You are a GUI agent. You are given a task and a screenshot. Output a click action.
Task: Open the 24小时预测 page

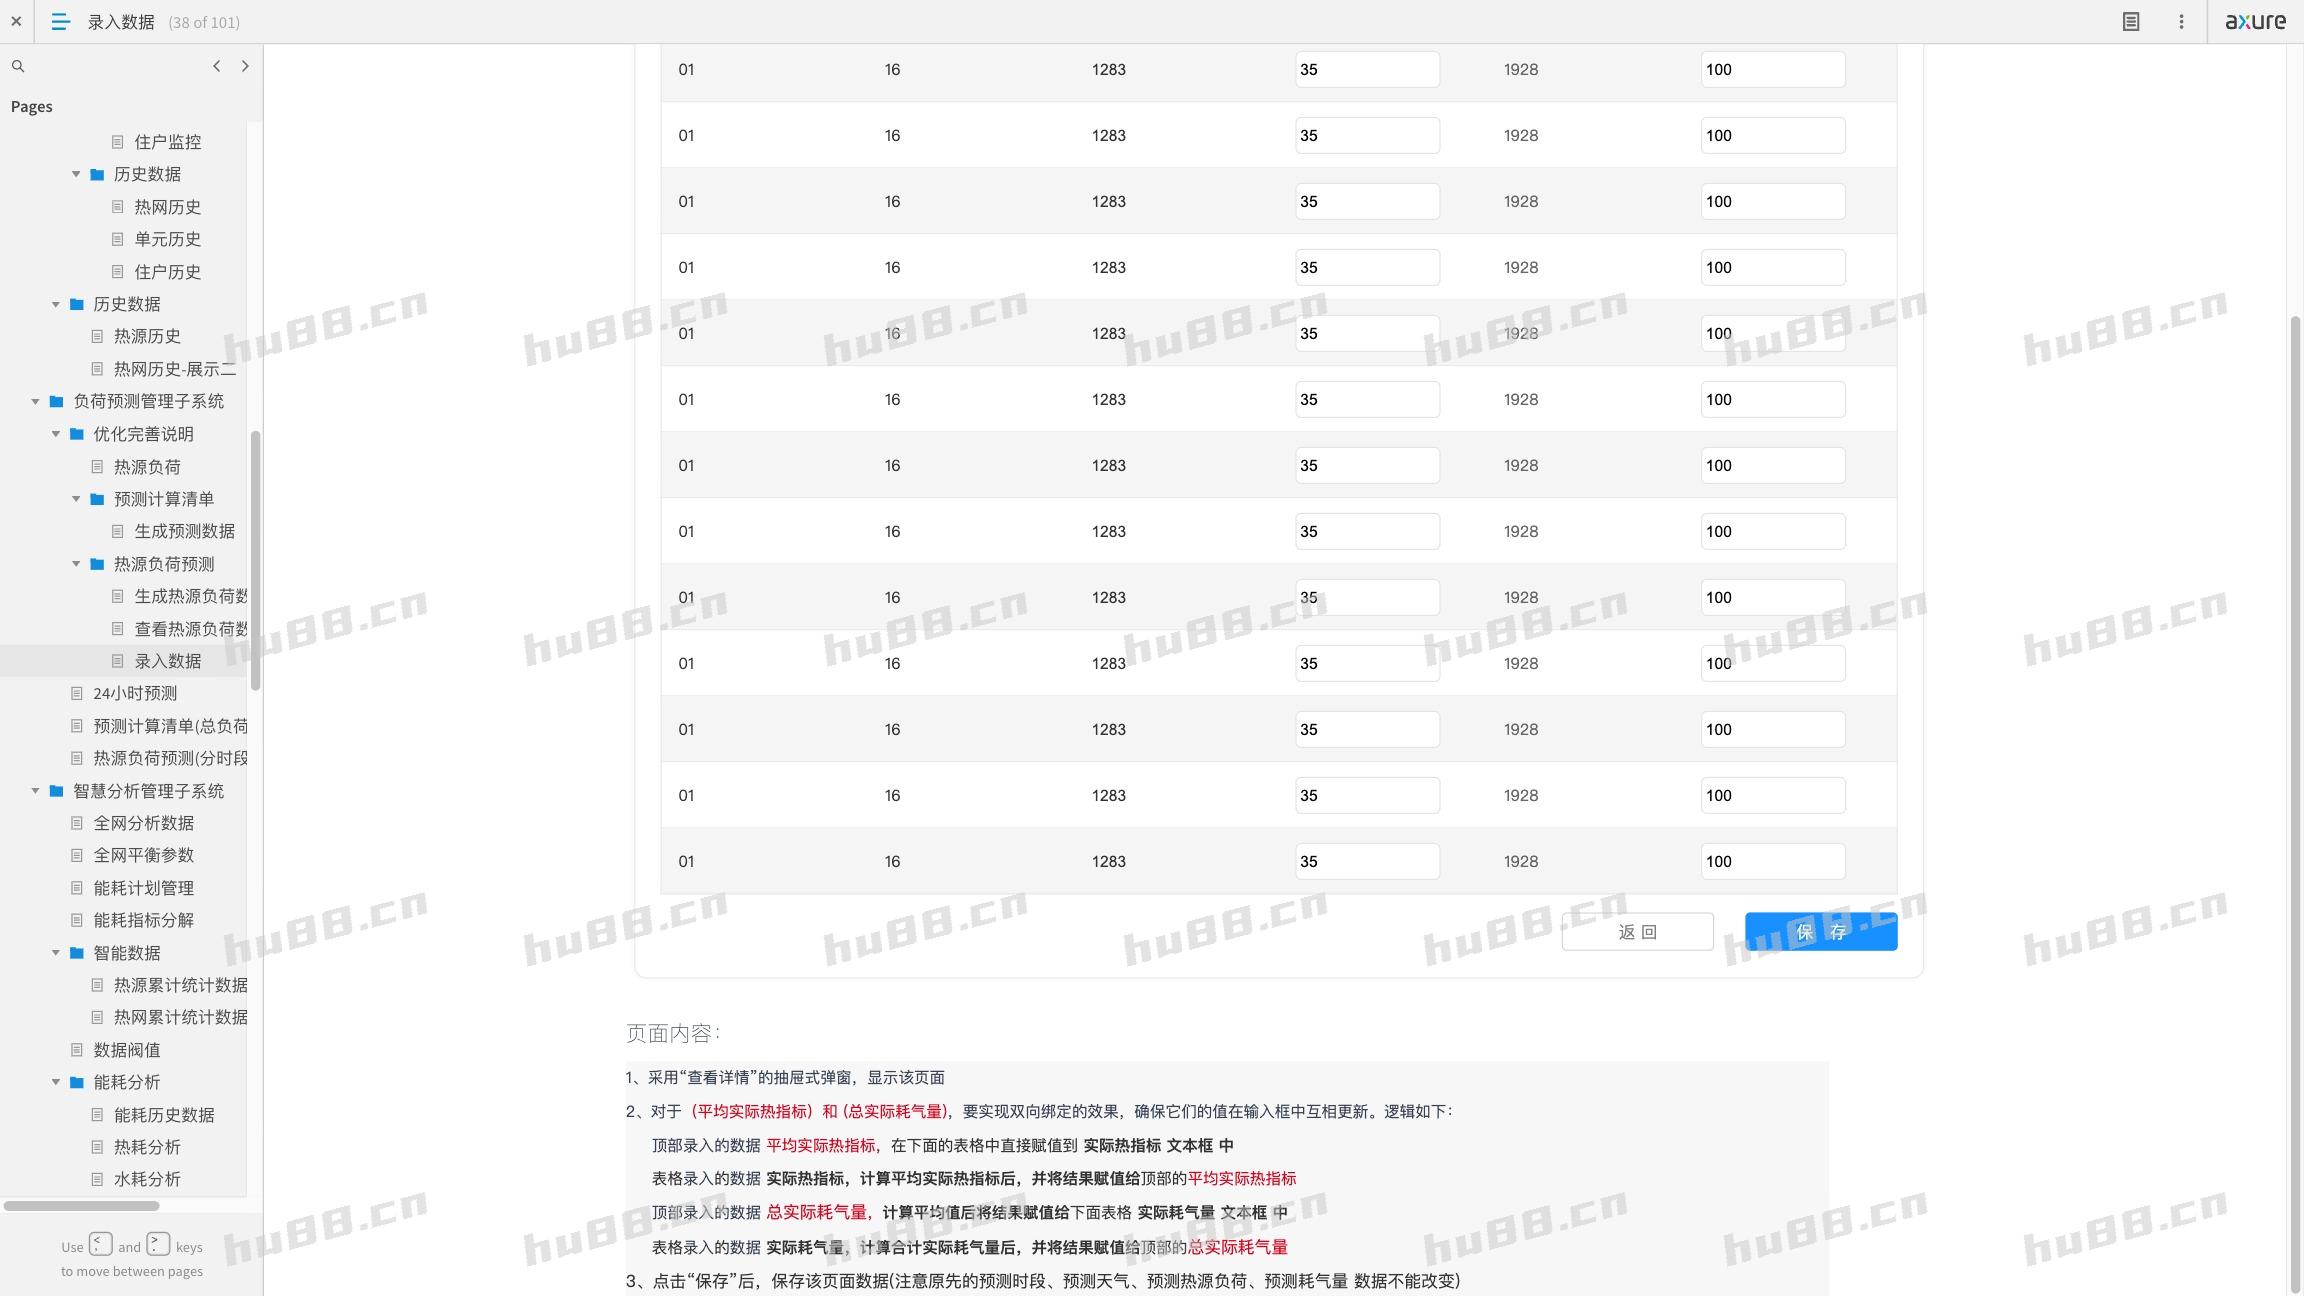pos(135,693)
